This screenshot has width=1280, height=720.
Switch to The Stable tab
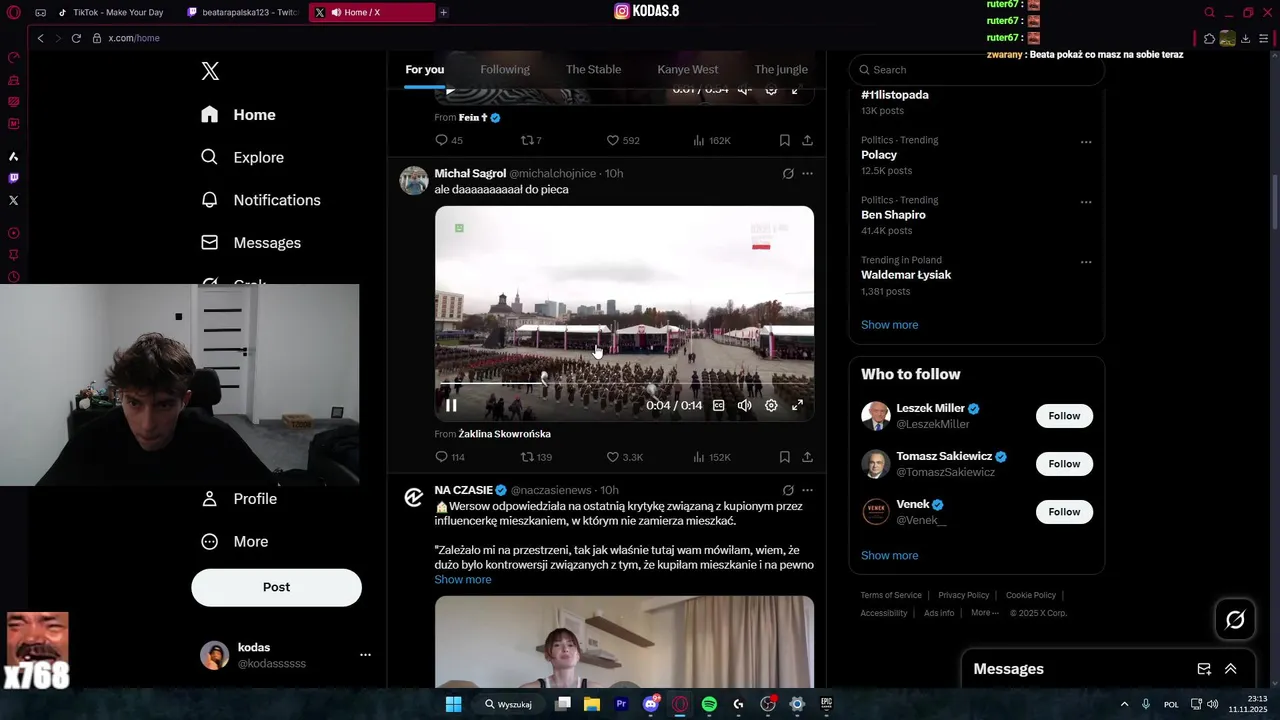pyautogui.click(x=593, y=69)
